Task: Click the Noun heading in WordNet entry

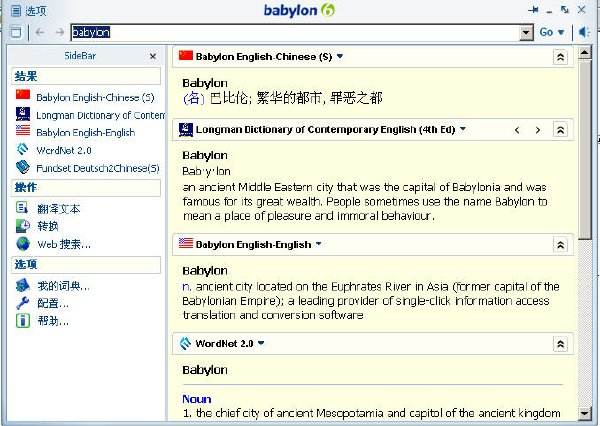Action: pyautogui.click(x=197, y=399)
